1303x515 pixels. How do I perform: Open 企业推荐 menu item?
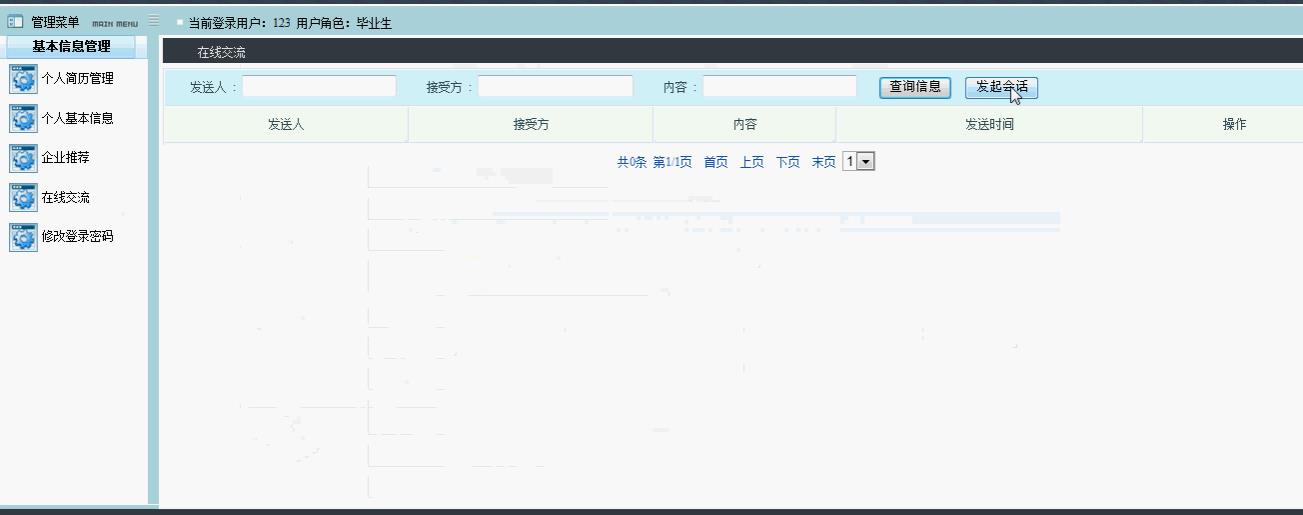65,158
